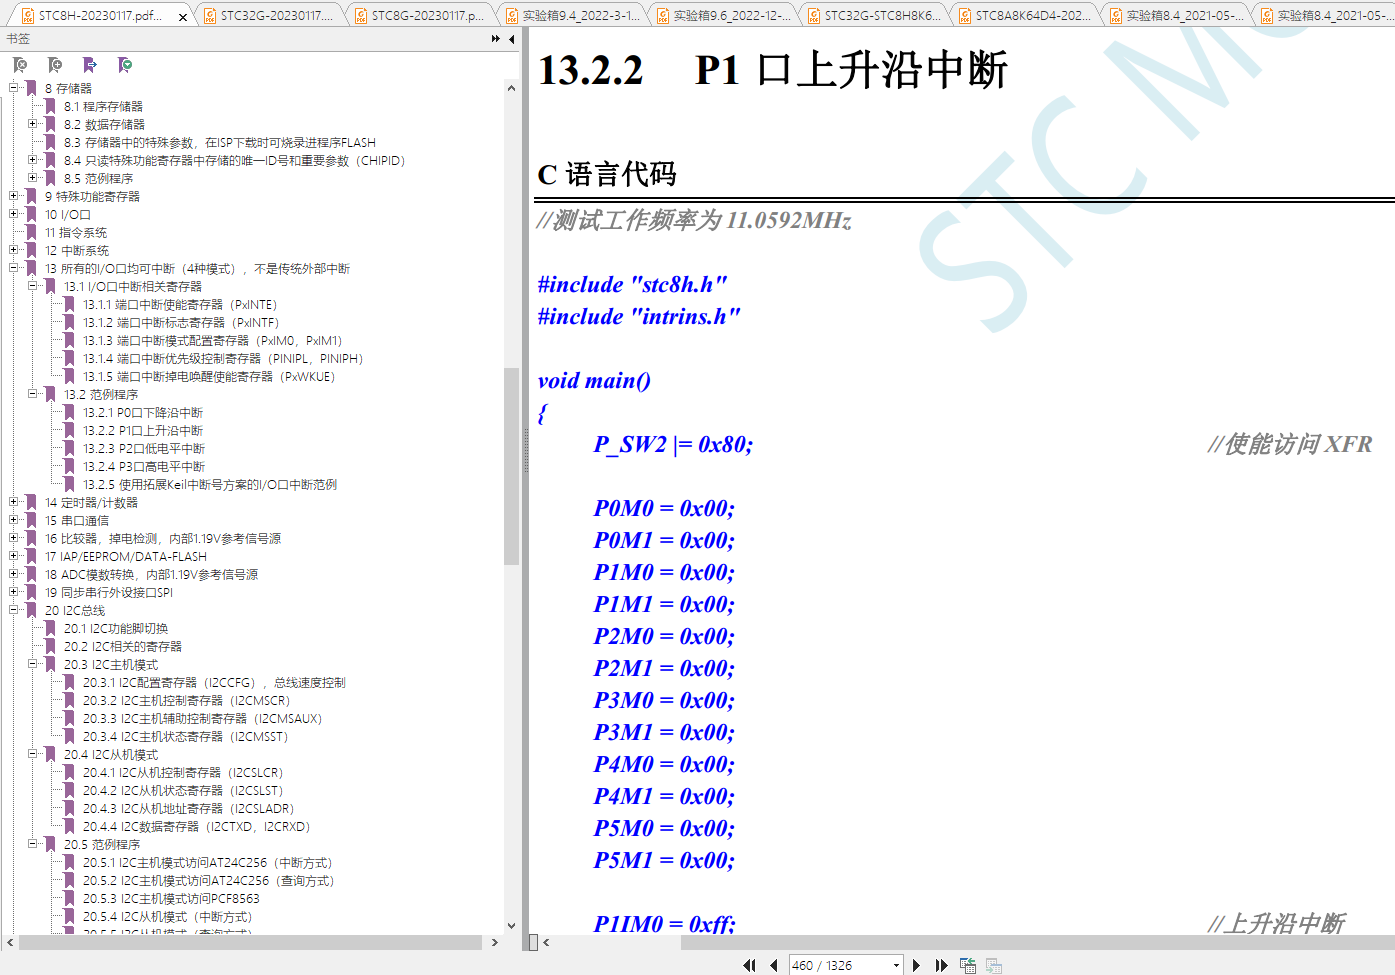Select bookmark 8.1 程序存储器

[103, 107]
